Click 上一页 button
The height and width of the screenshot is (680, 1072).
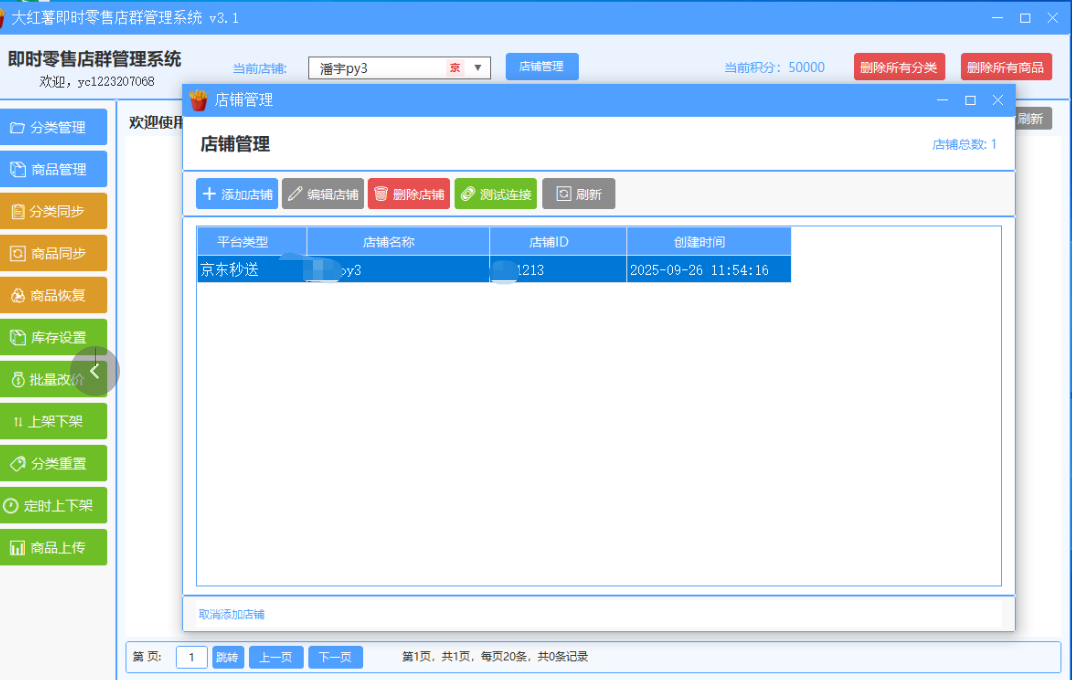[x=276, y=657]
